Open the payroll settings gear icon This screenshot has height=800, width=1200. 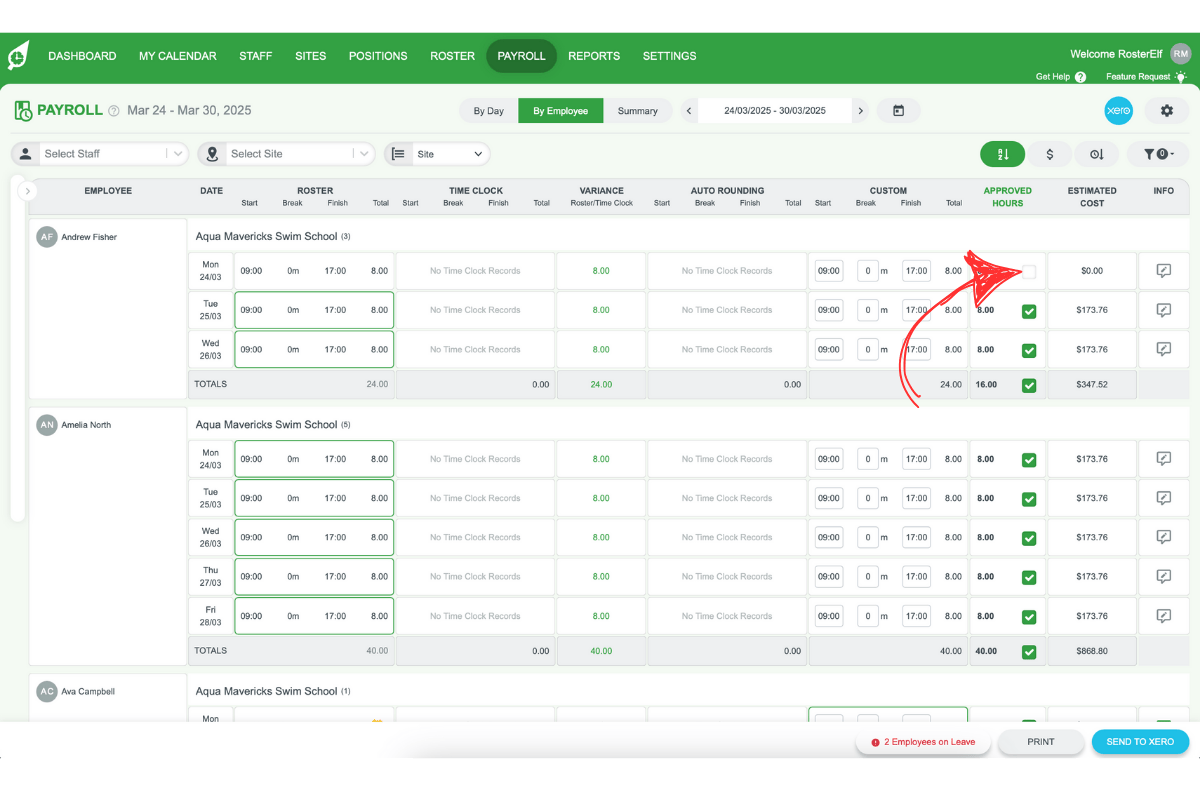1166,111
